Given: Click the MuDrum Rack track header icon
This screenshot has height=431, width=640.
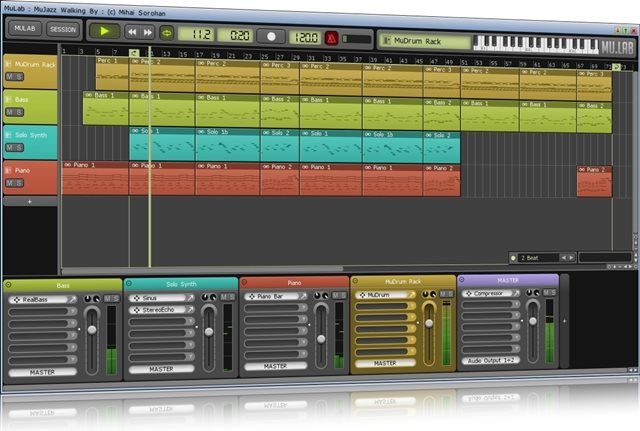Looking at the screenshot, I should pyautogui.click(x=8, y=64).
